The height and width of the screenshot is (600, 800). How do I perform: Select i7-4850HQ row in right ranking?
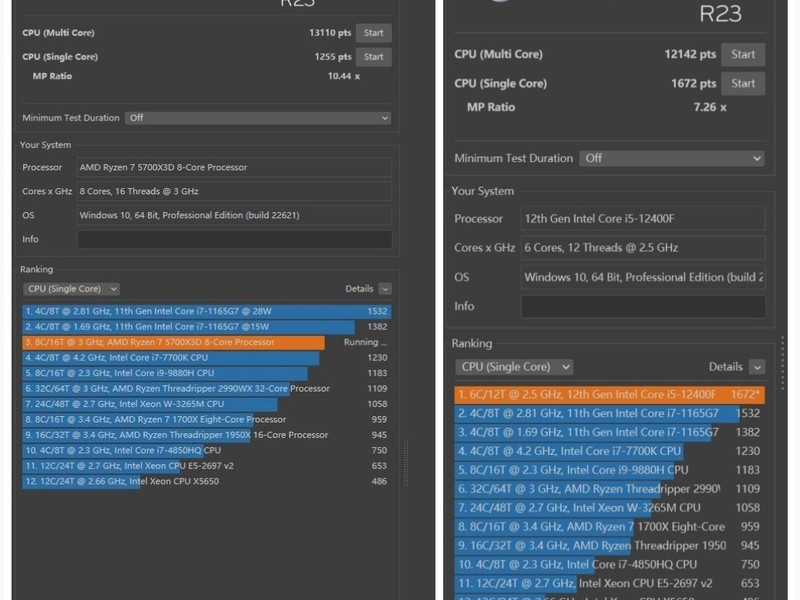tap(610, 564)
